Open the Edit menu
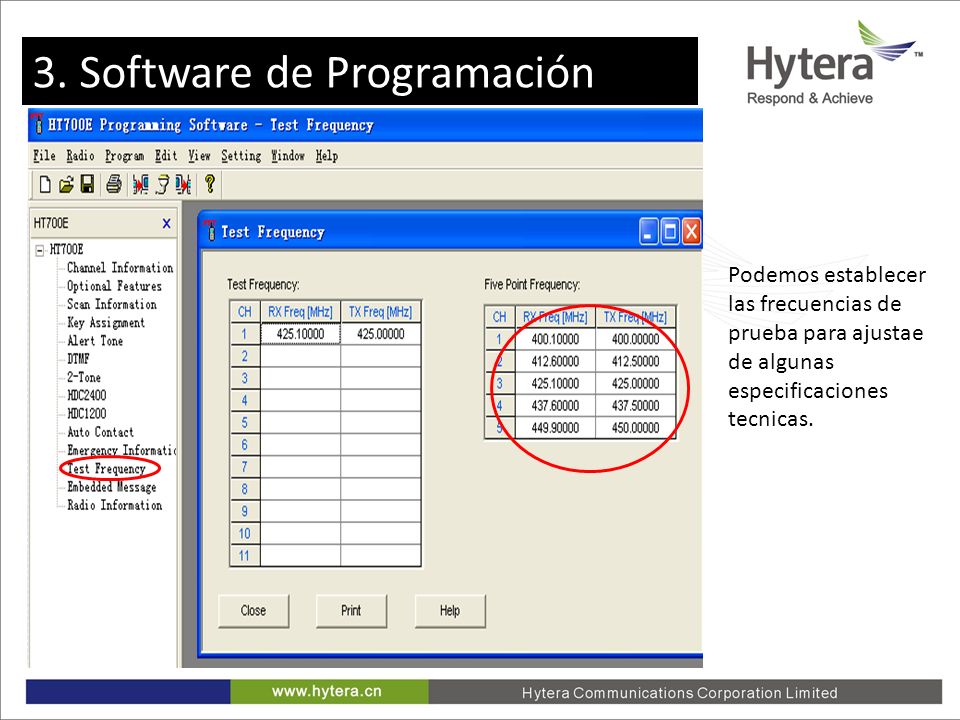This screenshot has height=720, width=960. click(x=166, y=156)
